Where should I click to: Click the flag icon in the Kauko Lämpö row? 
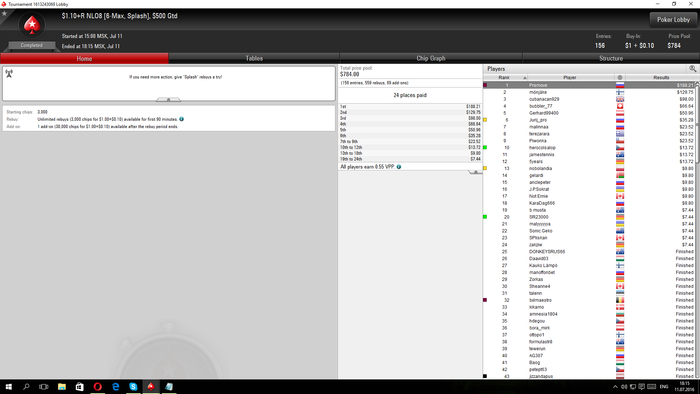coord(620,265)
